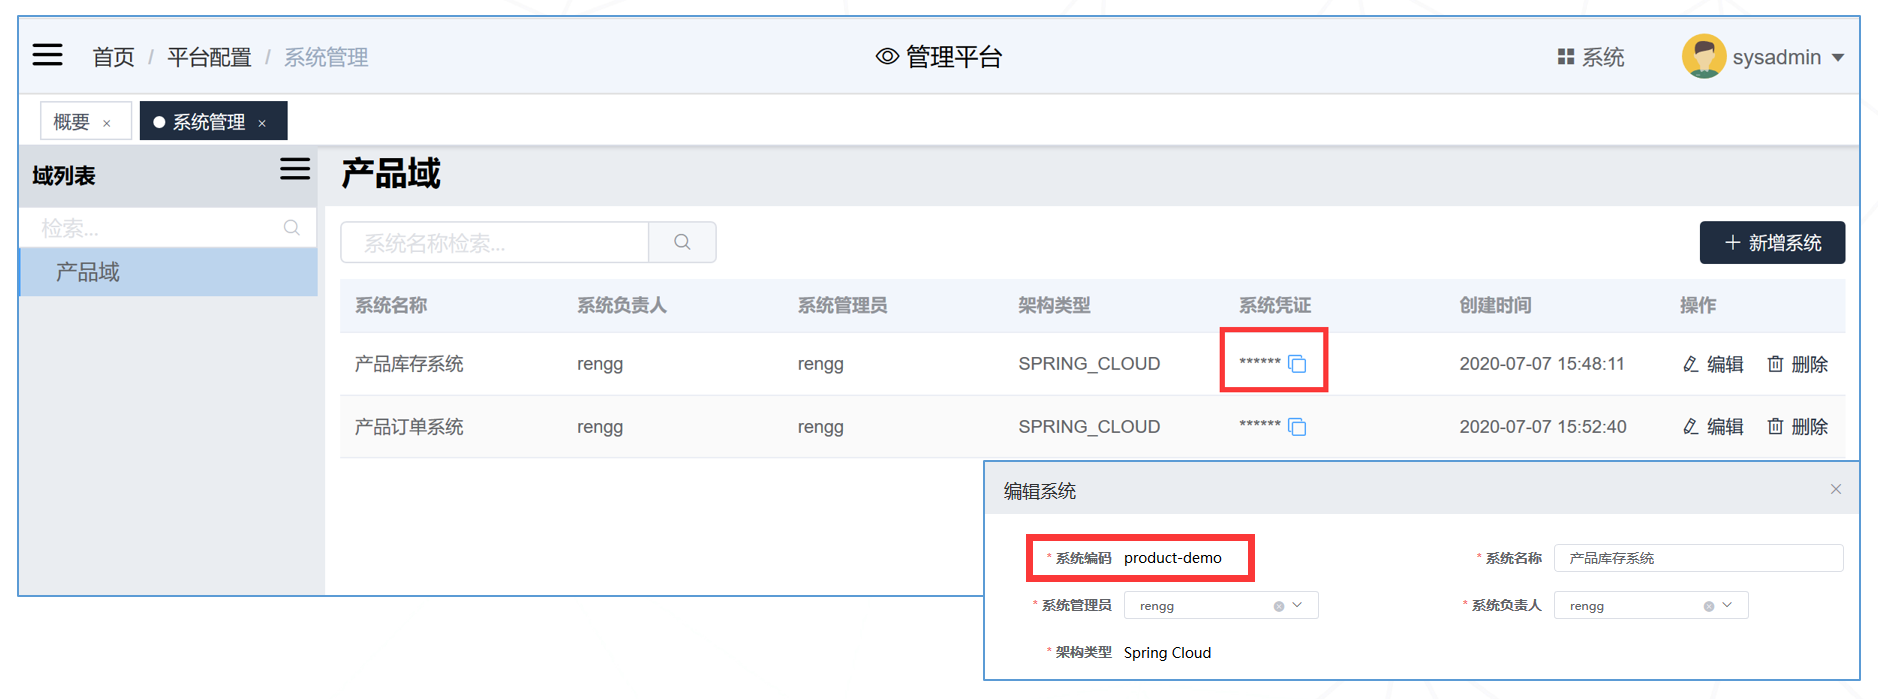1878x699 pixels.
Task: Switch to the 概要 tab
Action: (71, 122)
